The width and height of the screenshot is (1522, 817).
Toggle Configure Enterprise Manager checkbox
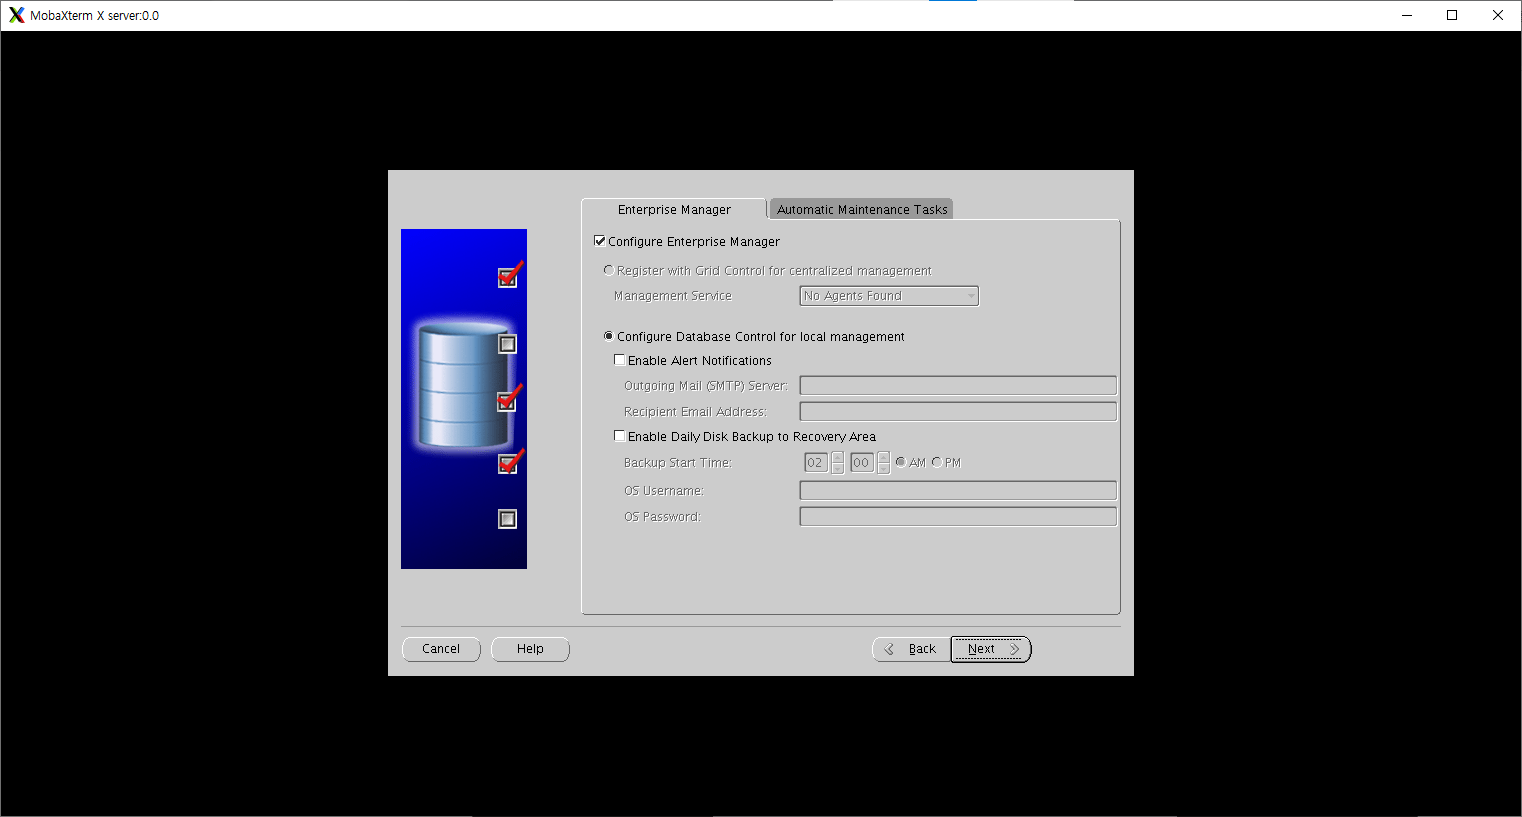[600, 241]
